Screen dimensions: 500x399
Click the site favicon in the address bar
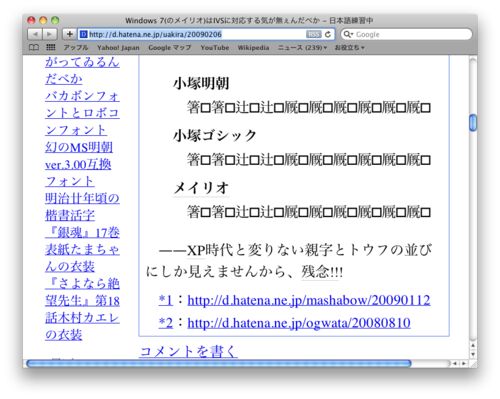click(84, 34)
